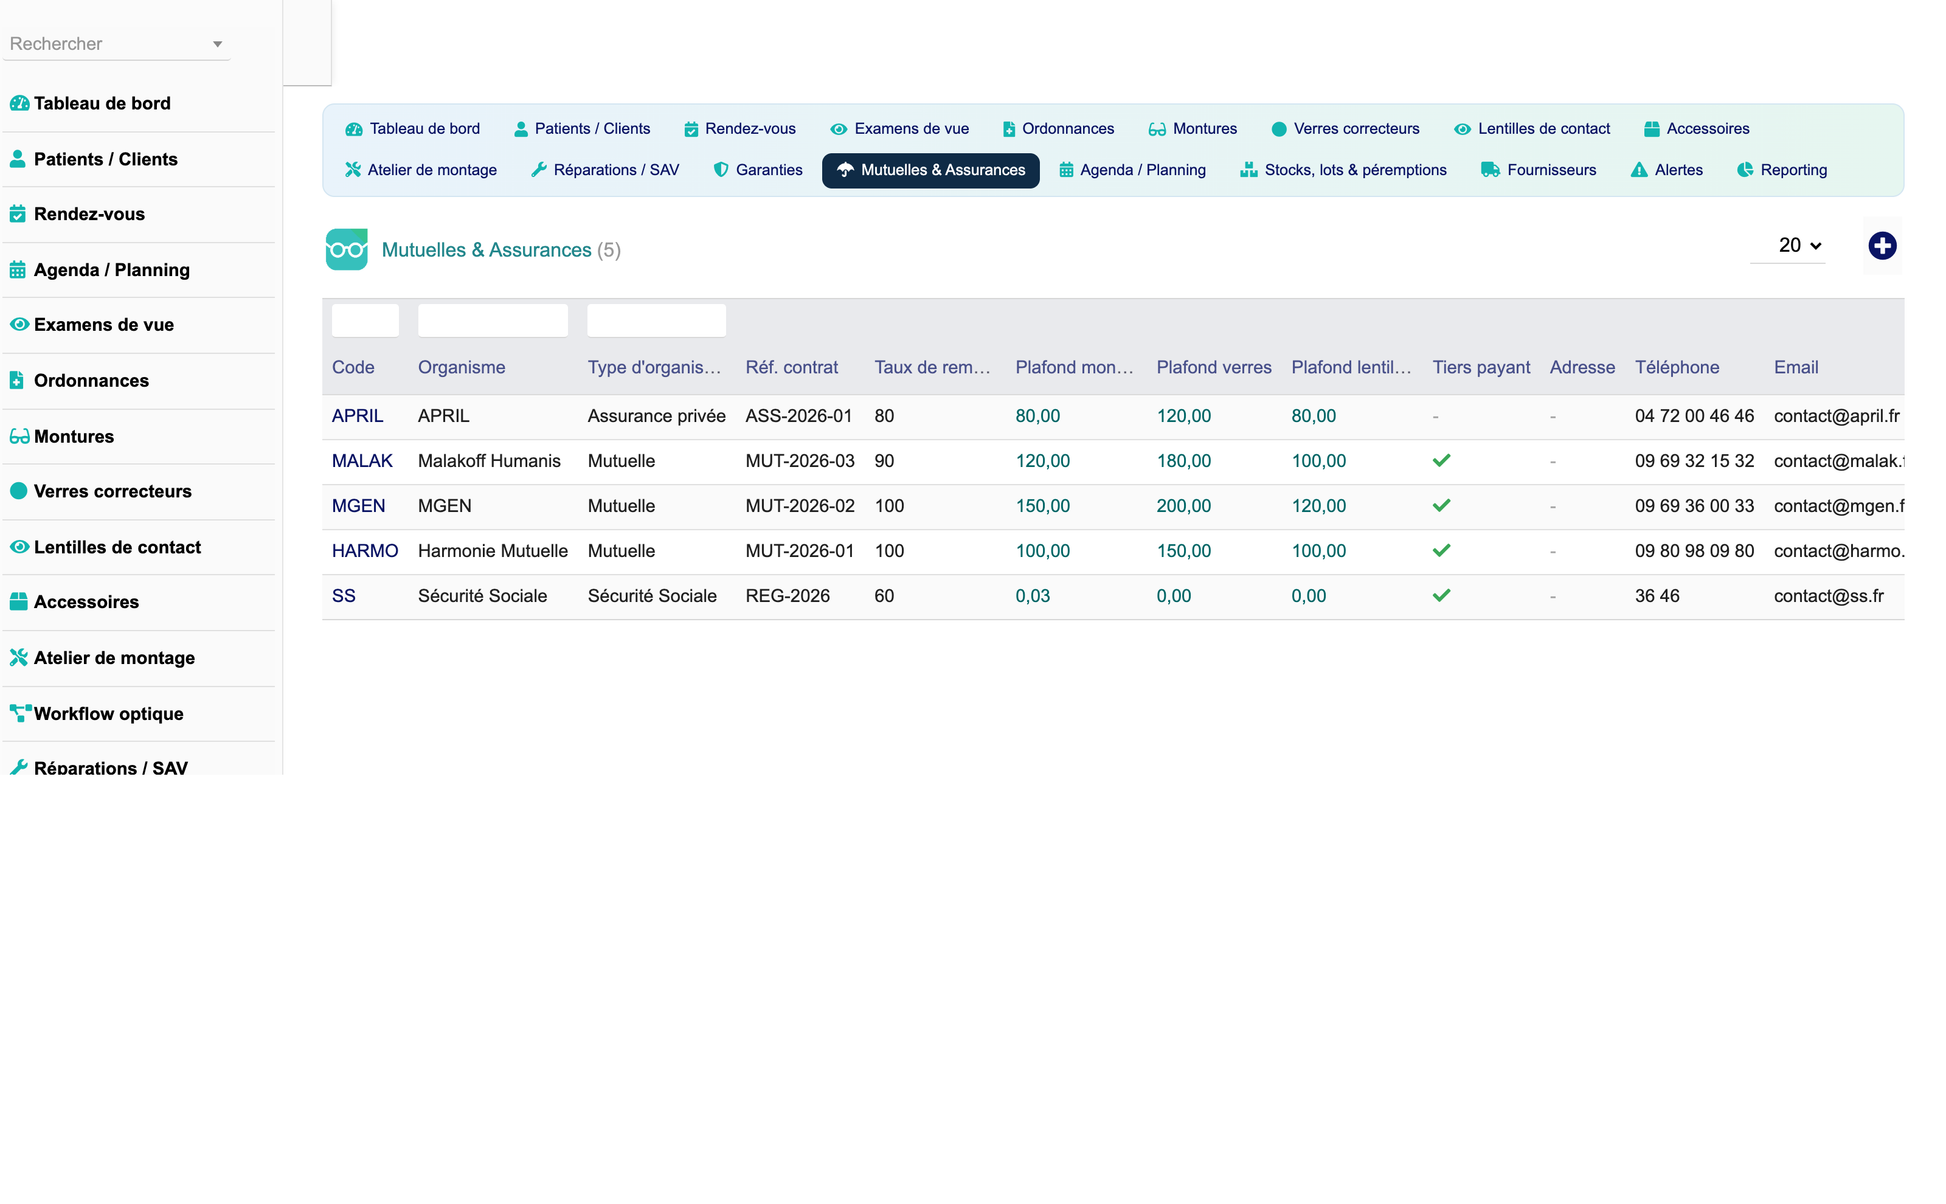1946x1204 pixels.
Task: Toggle Tiers payant checkmark in SS row
Action: [1441, 596]
